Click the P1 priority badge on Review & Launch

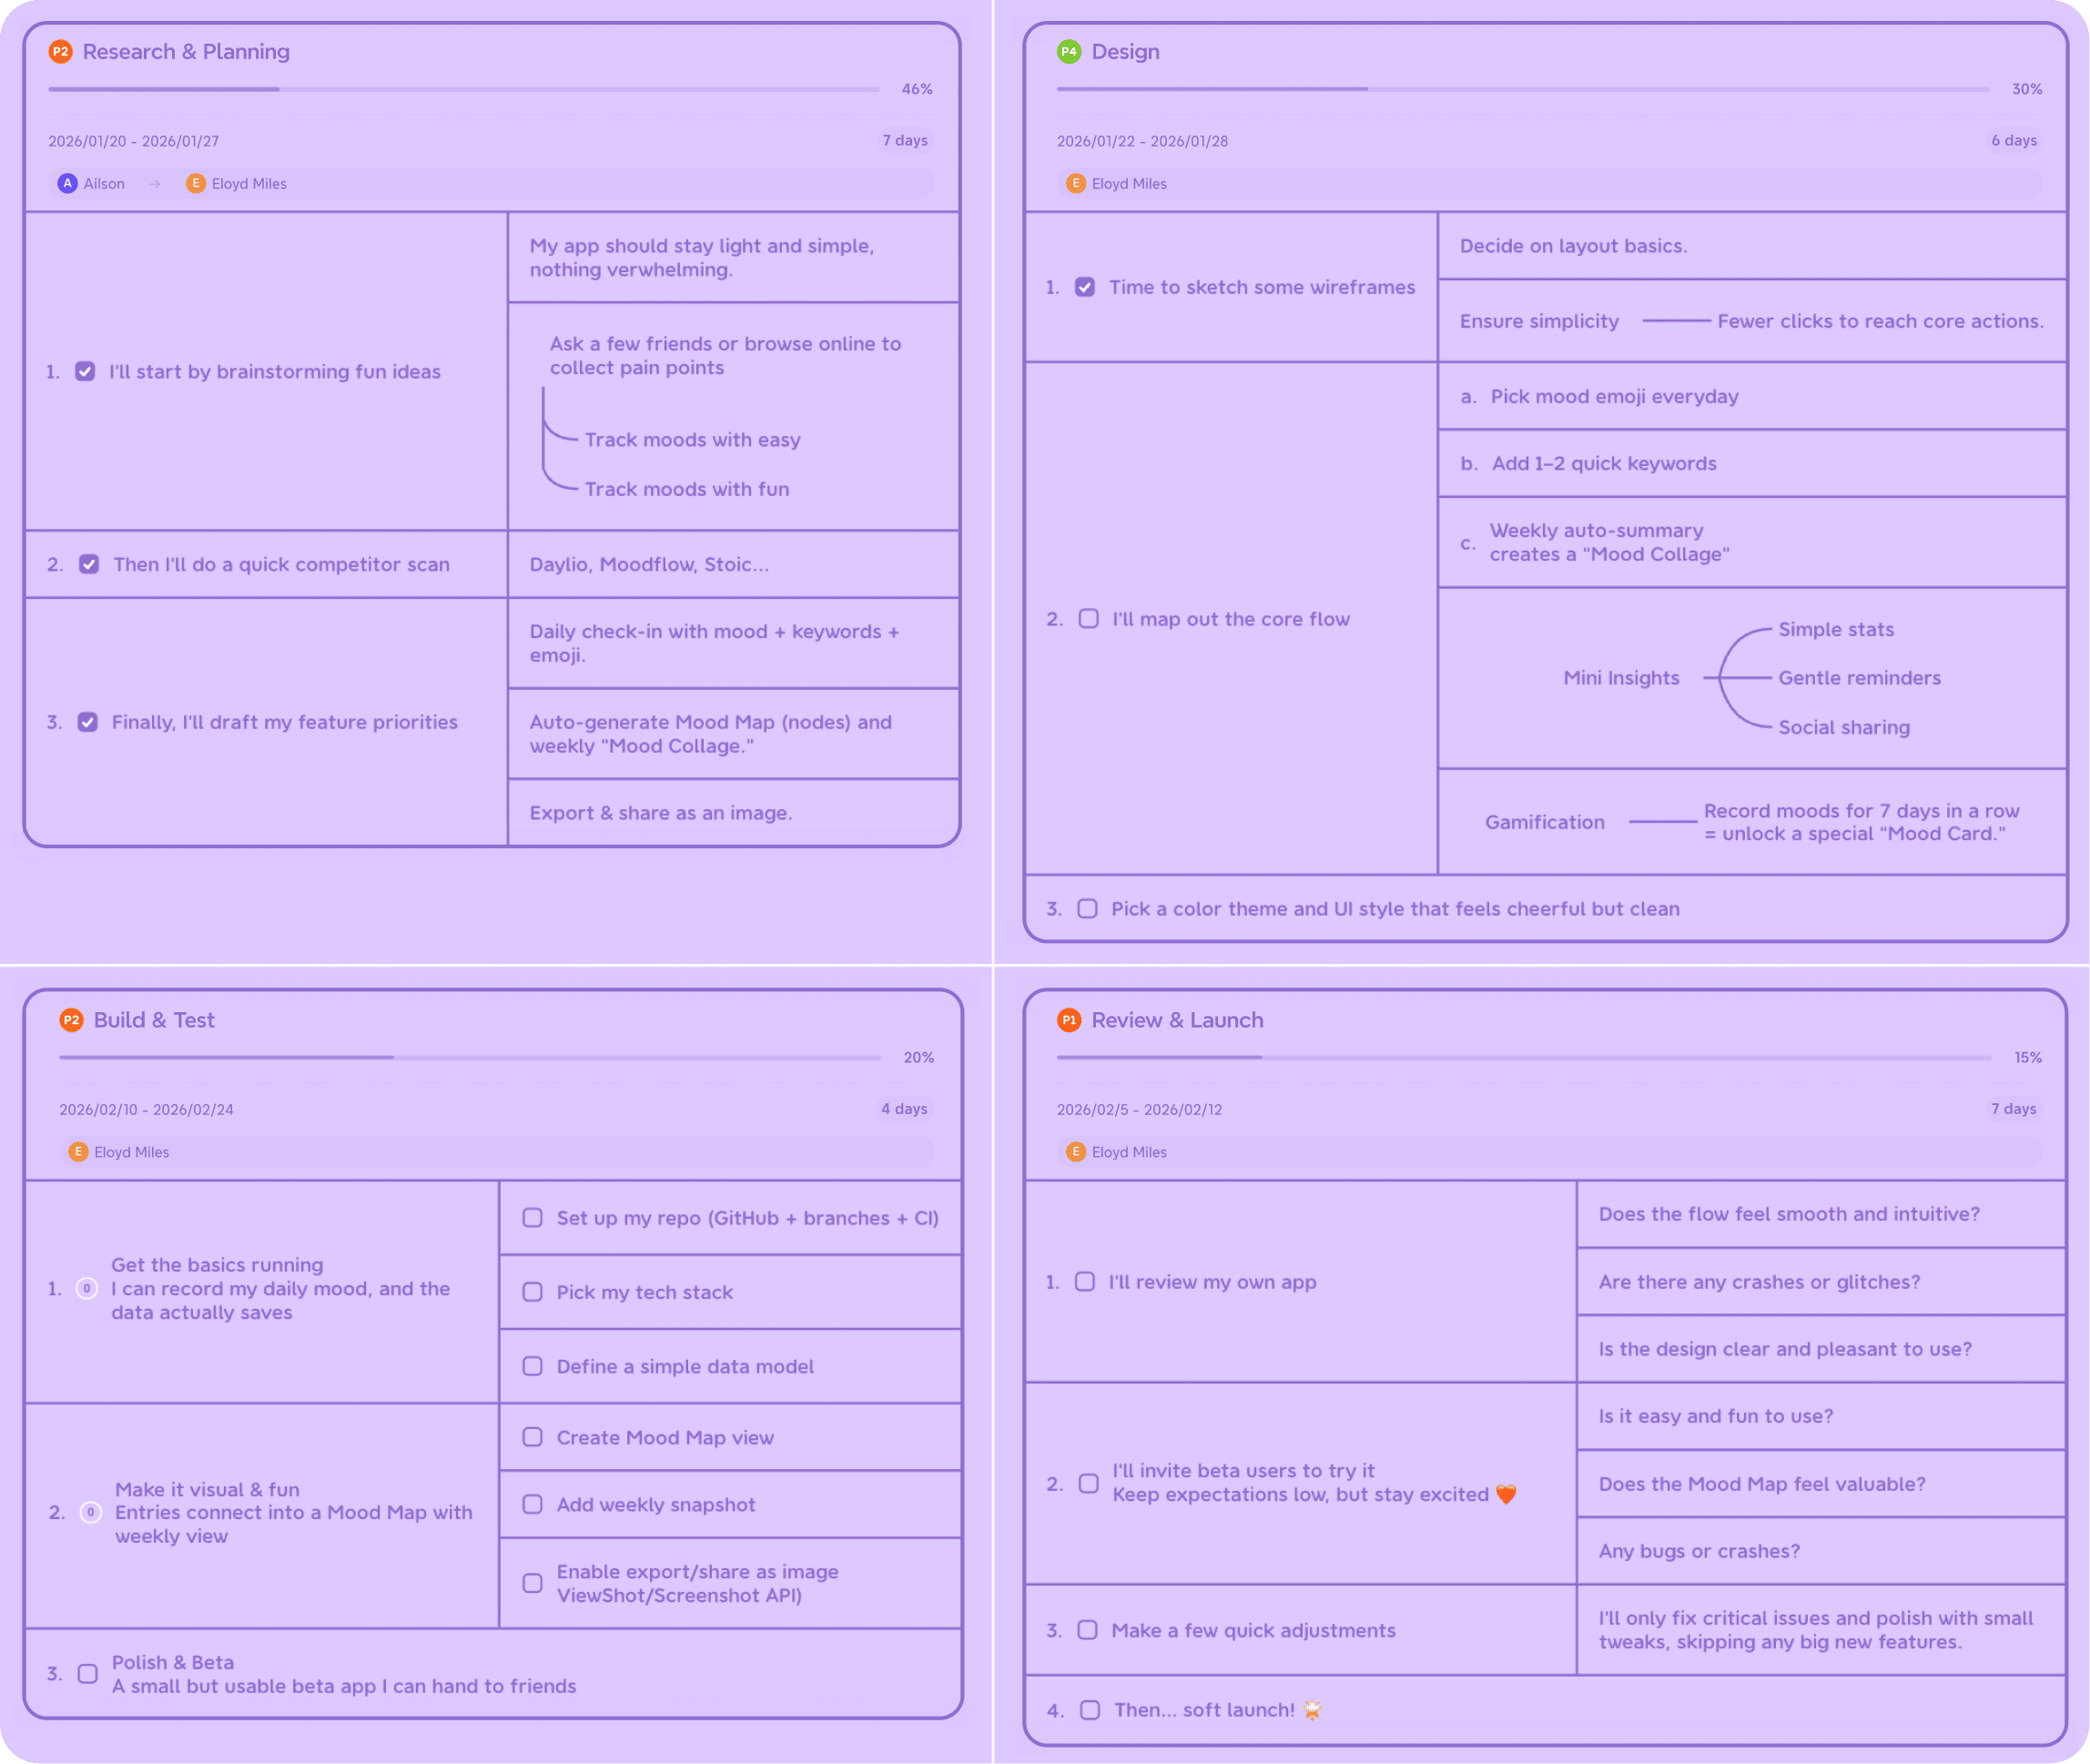coord(1069,1020)
